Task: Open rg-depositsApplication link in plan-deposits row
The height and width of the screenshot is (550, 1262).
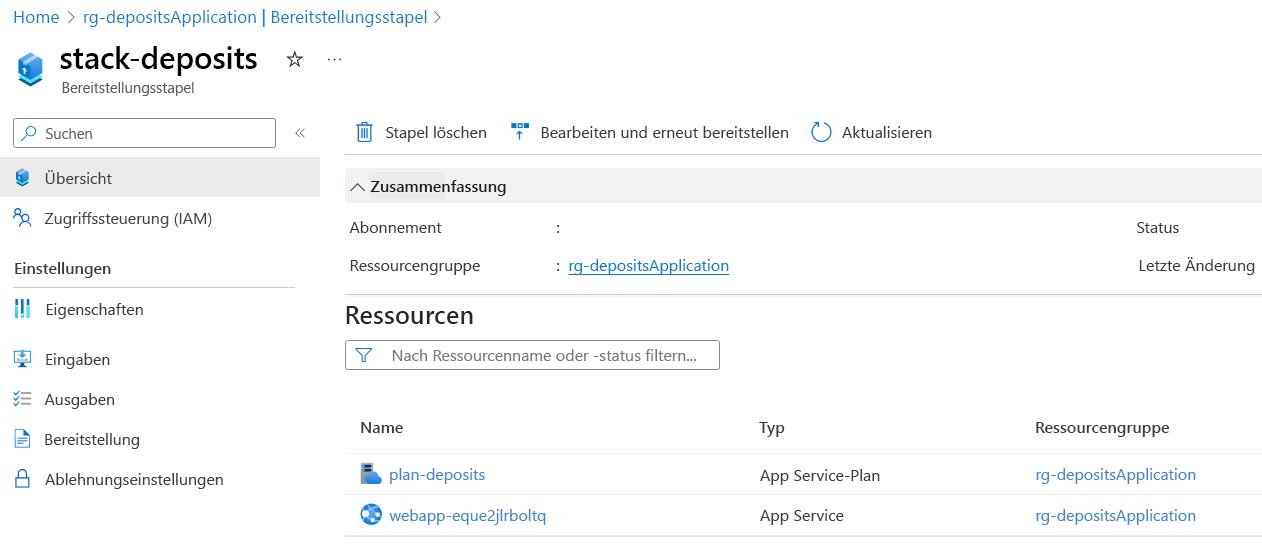Action: (x=1115, y=475)
